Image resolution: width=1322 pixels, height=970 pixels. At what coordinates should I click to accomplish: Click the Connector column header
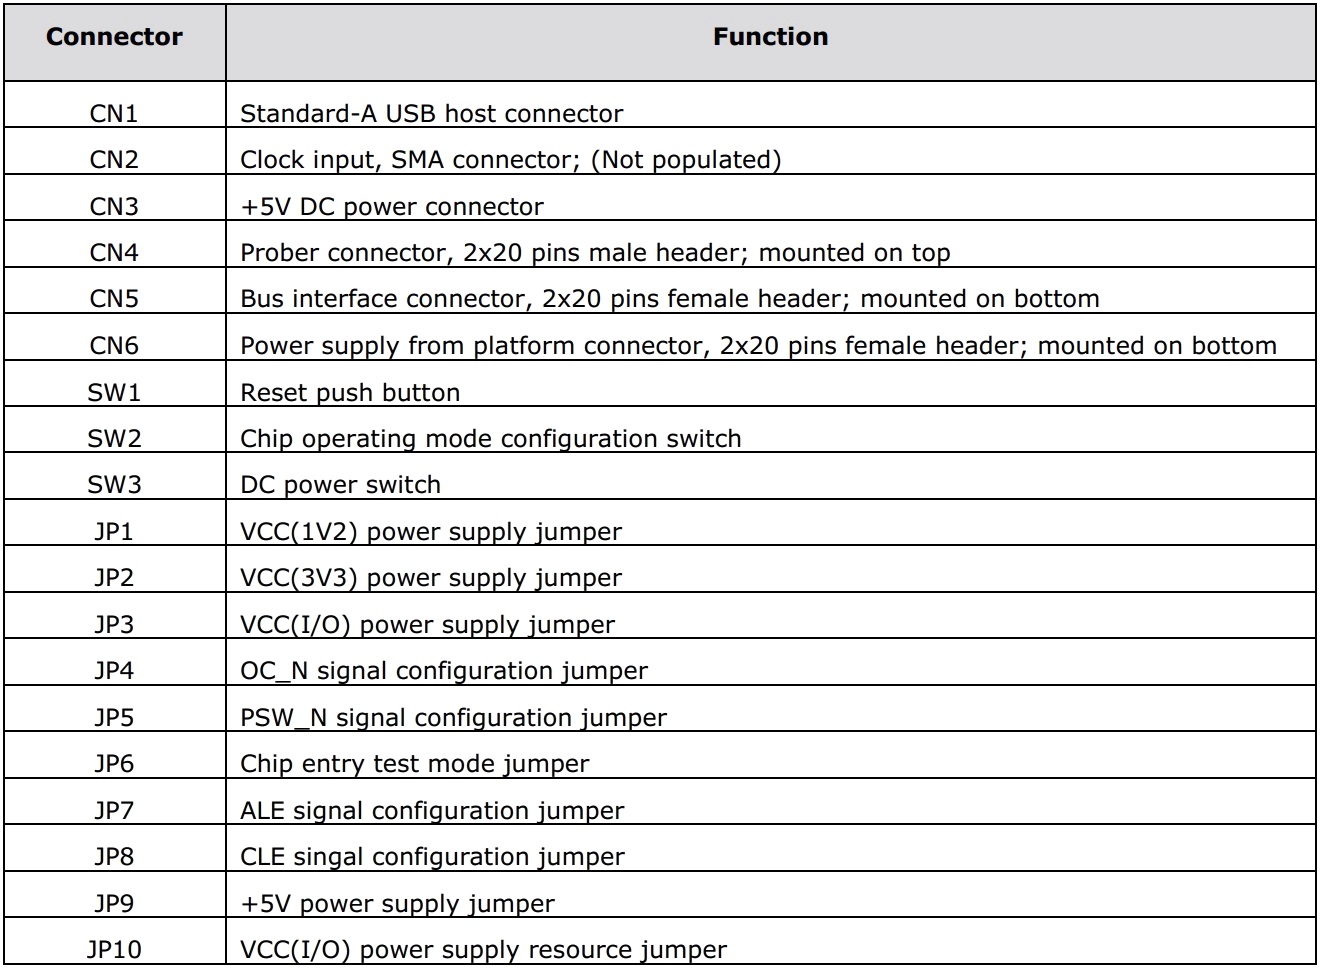tap(114, 37)
